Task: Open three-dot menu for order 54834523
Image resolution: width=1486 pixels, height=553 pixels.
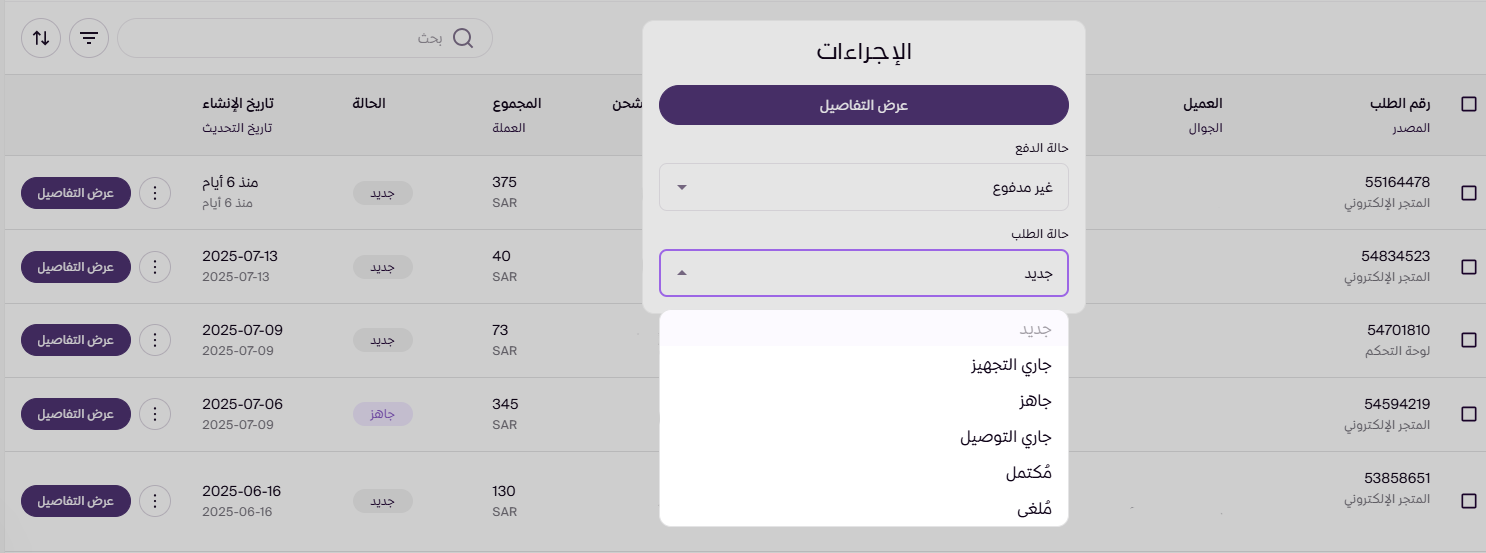Action: click(154, 267)
